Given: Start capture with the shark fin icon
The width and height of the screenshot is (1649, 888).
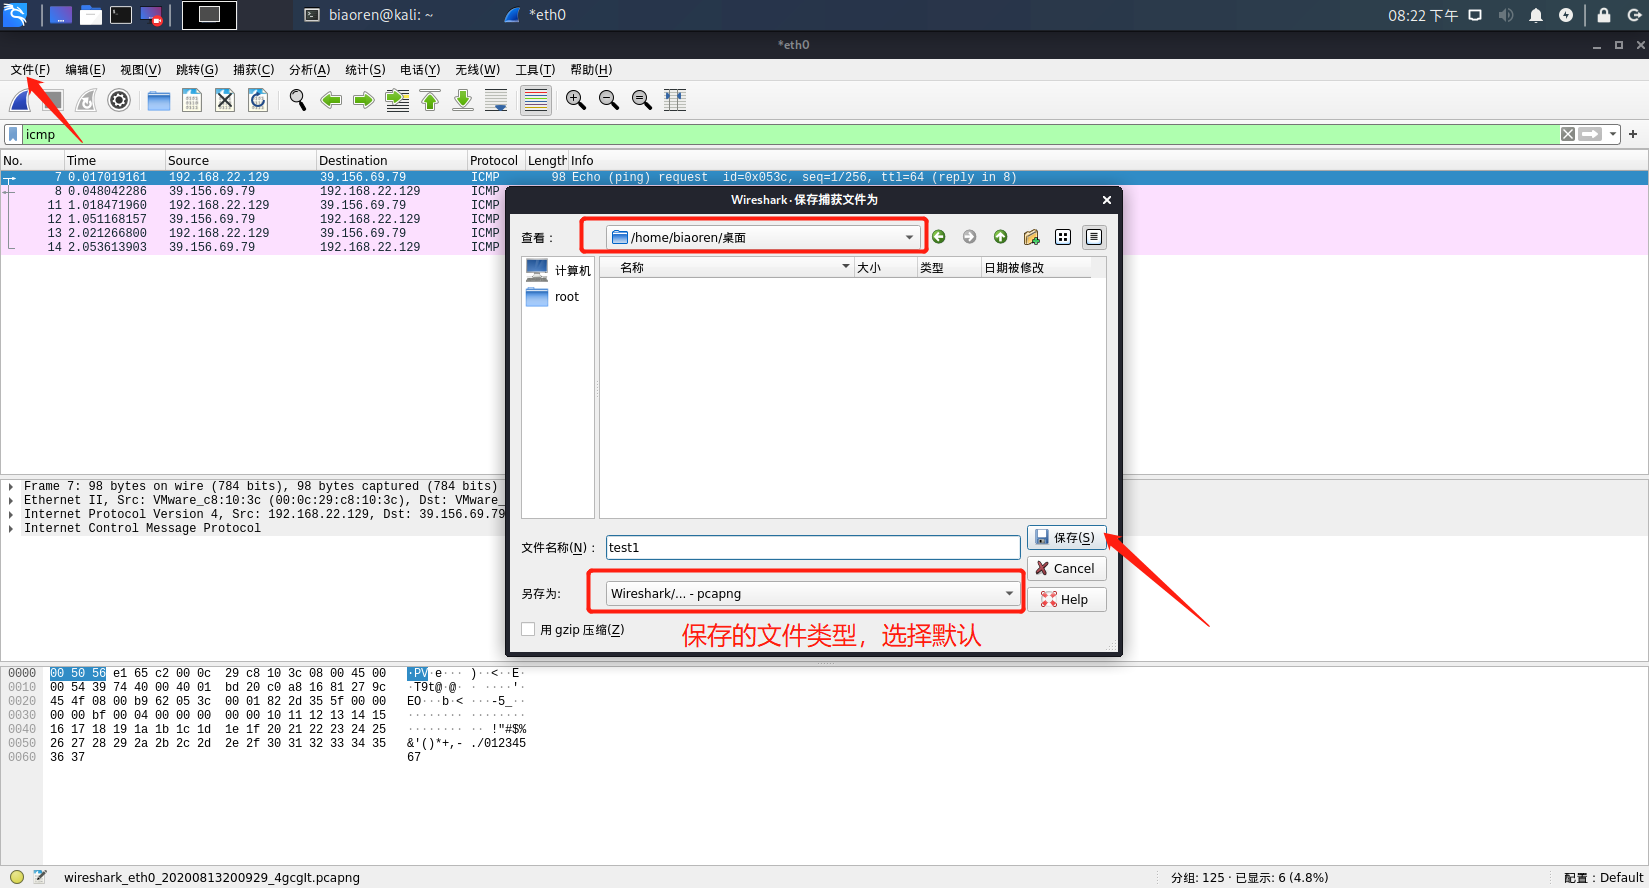Looking at the screenshot, I should tap(21, 100).
